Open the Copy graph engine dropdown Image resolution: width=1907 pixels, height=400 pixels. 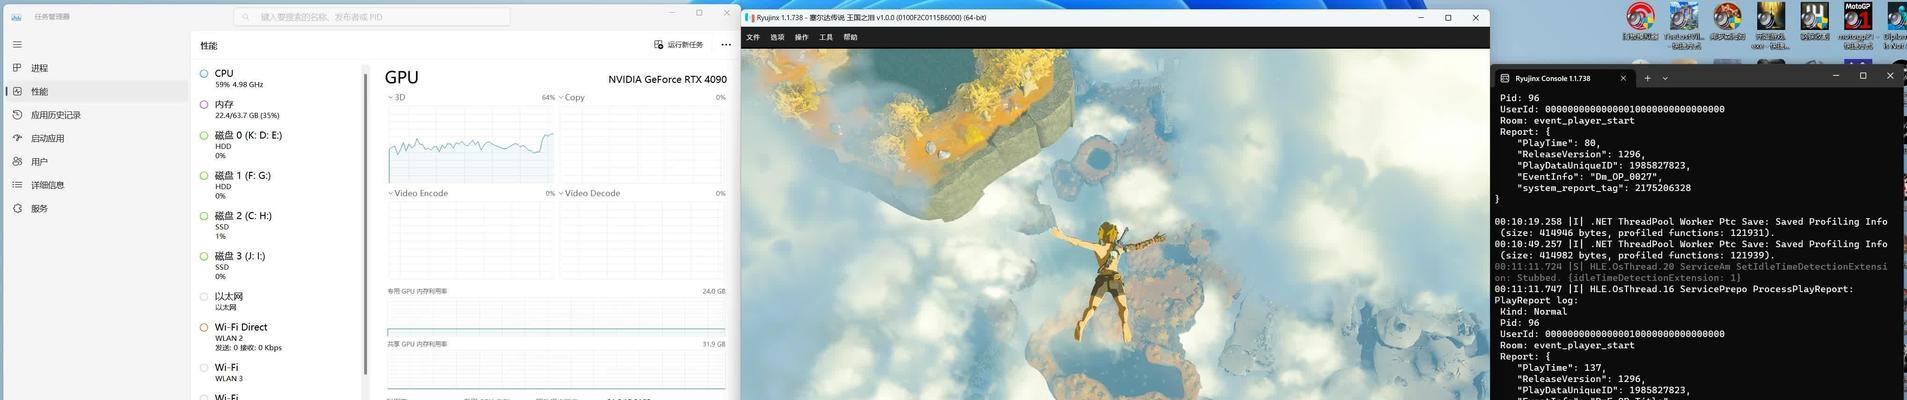571,97
